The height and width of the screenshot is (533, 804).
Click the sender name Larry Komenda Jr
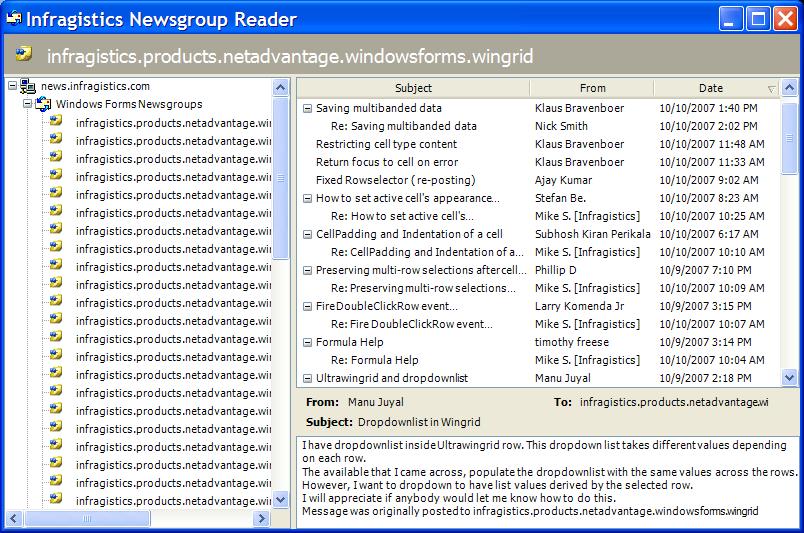click(579, 307)
